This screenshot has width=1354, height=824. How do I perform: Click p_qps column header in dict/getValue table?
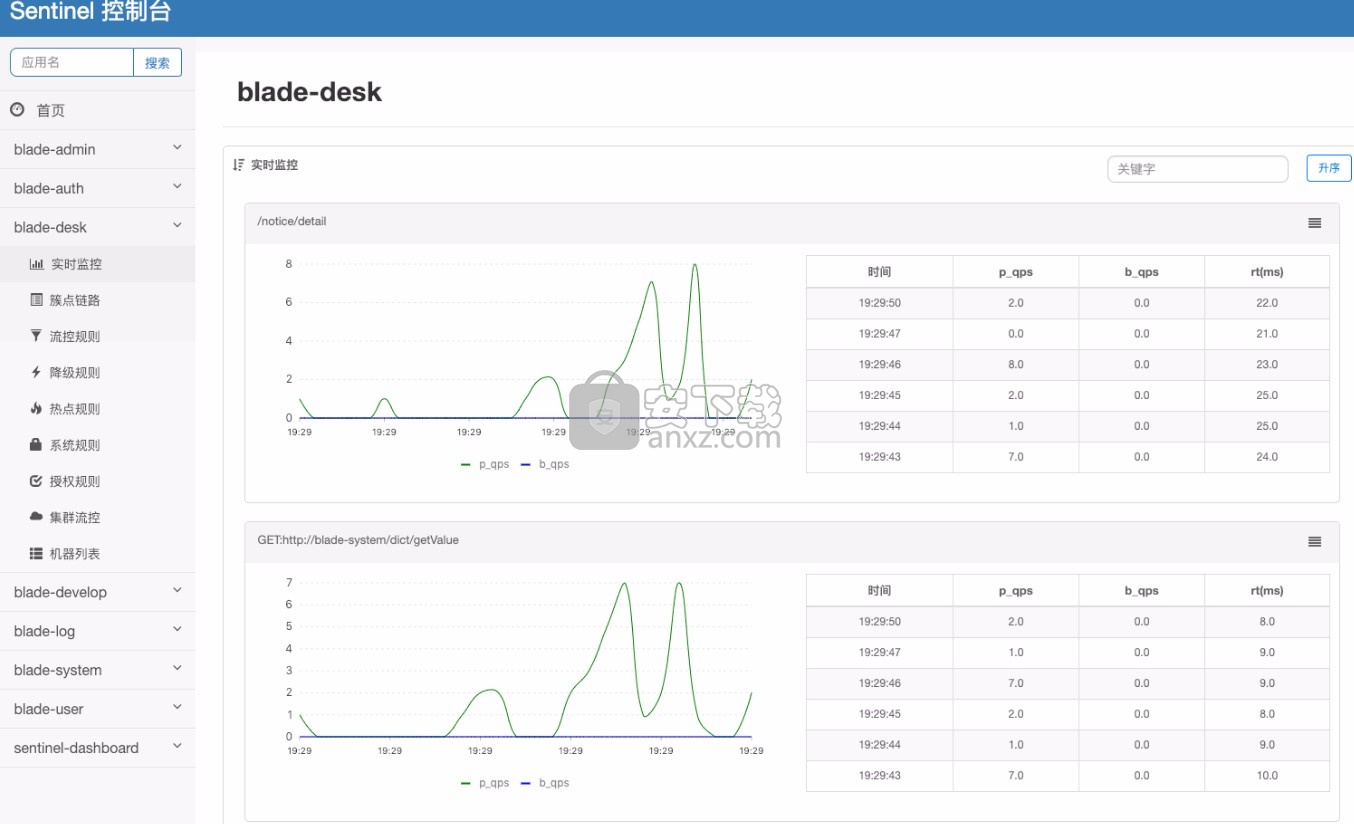(x=1016, y=591)
